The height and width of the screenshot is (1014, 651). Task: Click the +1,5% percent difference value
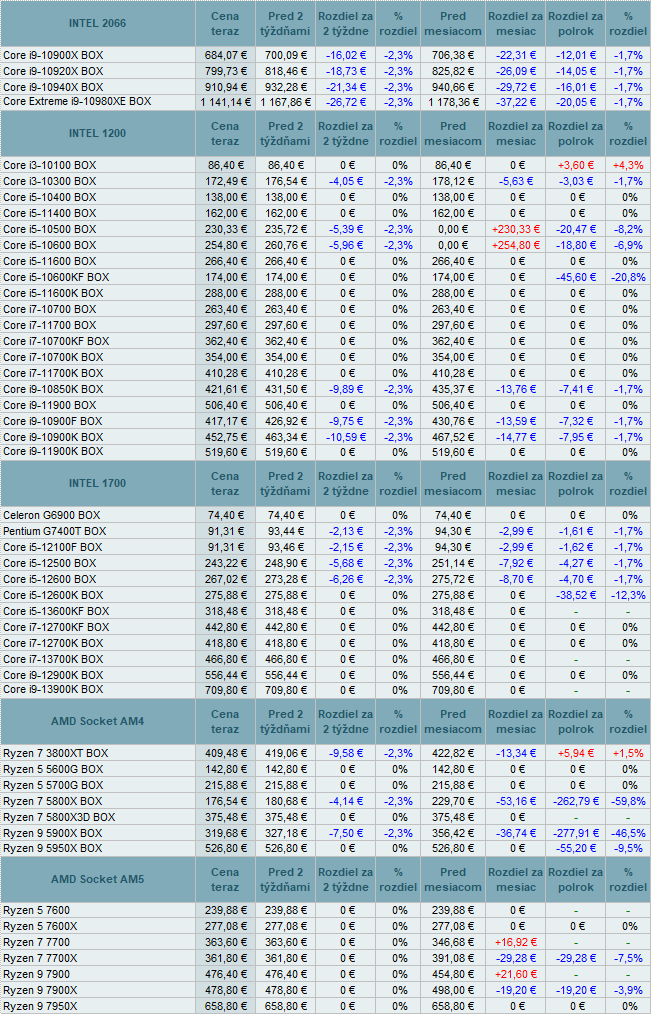(x=628, y=753)
